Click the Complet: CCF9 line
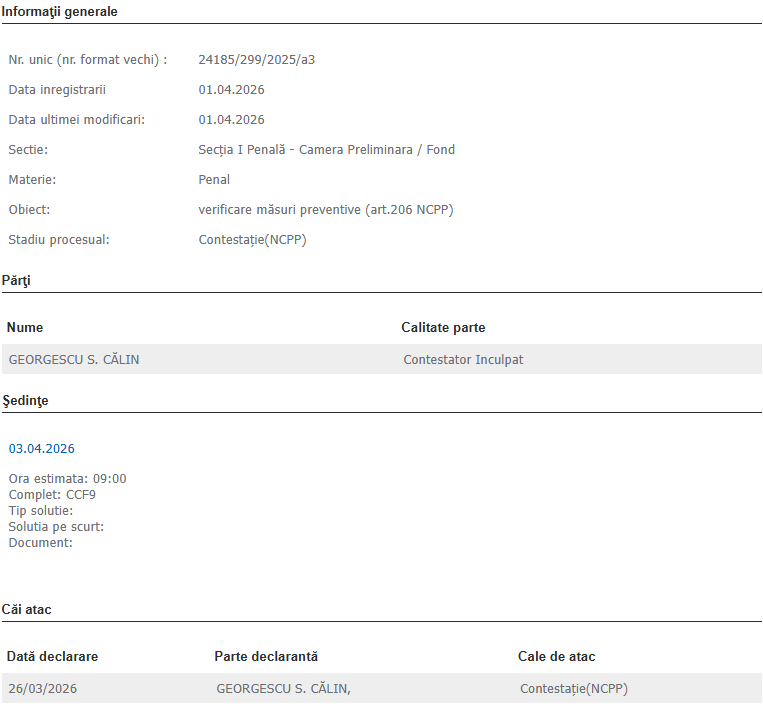Screen dimensions: 763x723 click(x=52, y=495)
